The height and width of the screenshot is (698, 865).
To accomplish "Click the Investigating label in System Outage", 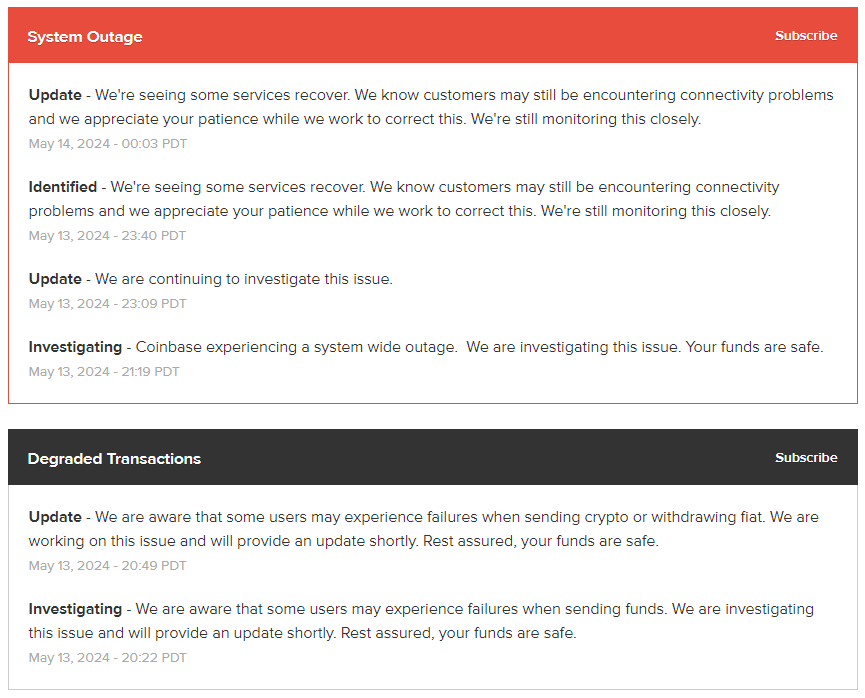I will pos(75,347).
